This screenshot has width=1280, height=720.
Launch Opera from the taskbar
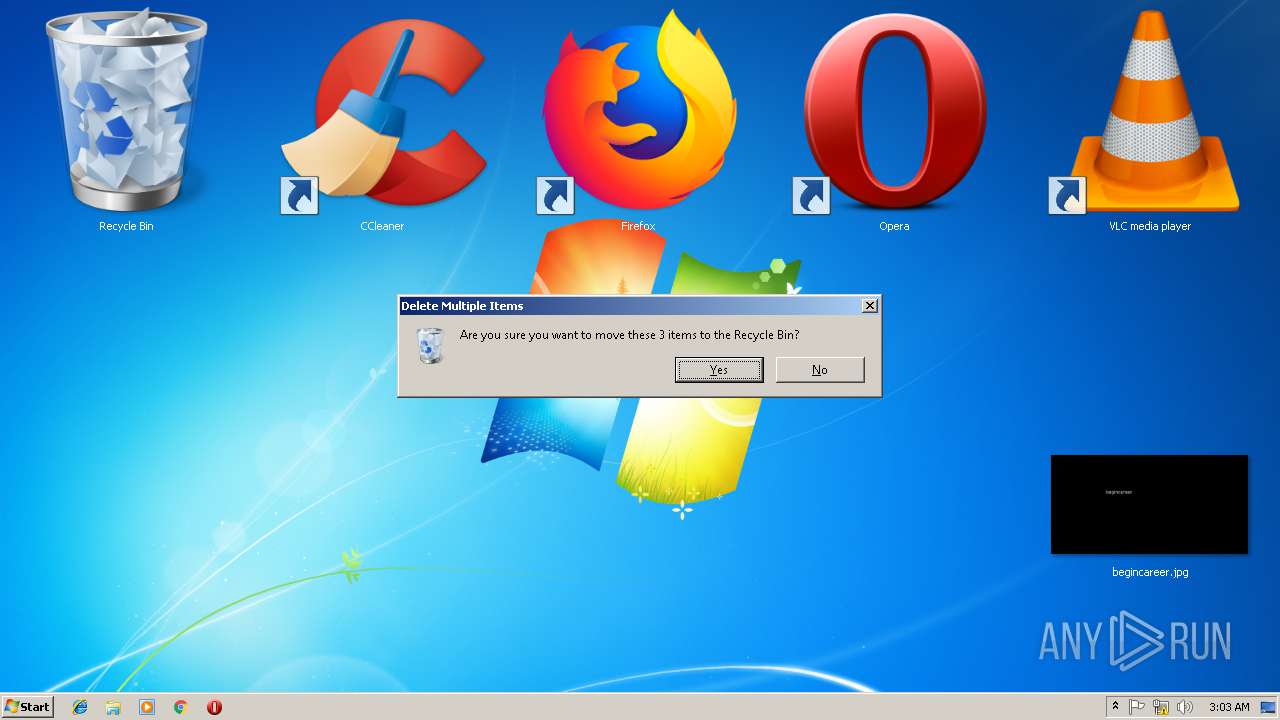214,707
